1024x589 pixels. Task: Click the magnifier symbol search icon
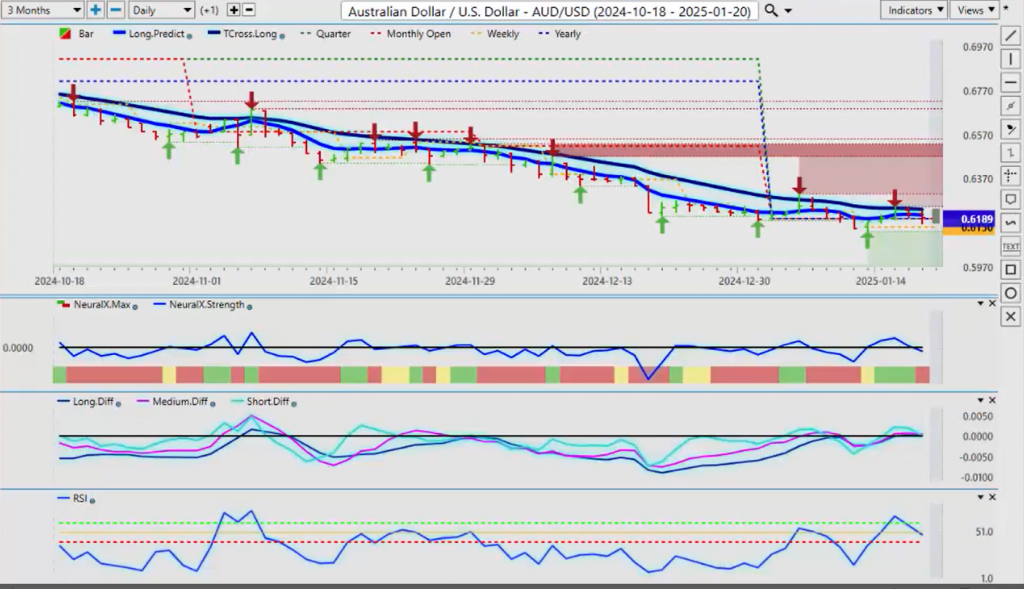pos(771,10)
